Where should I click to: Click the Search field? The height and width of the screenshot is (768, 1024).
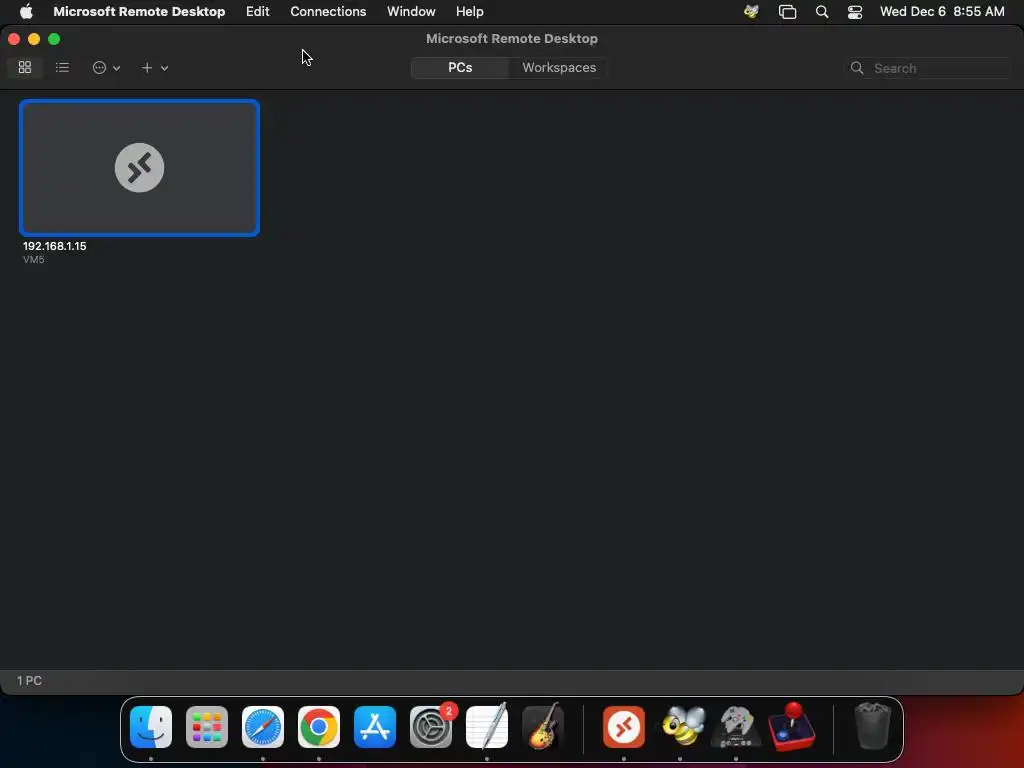[x=927, y=68]
